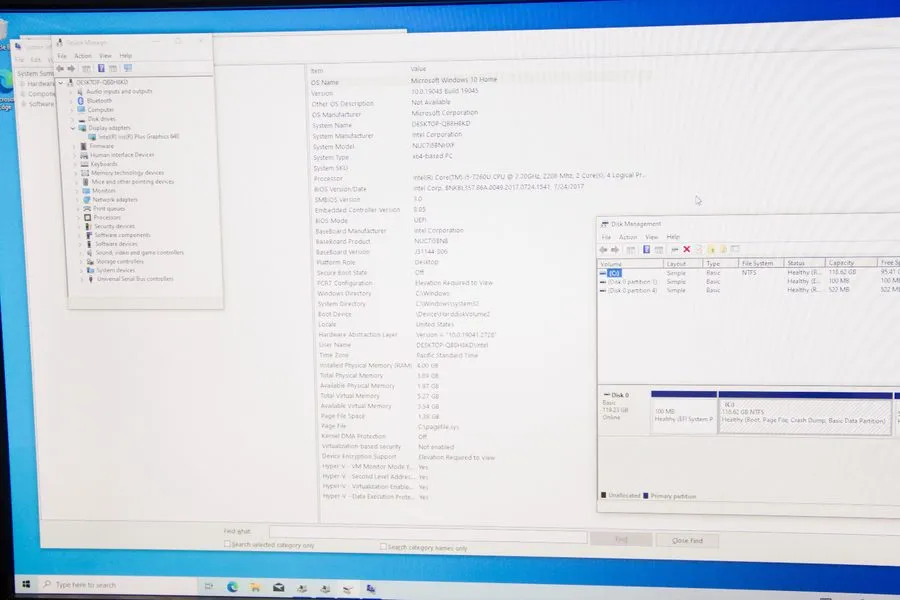
Task: Click Forward arrow in Device Manager toolbar
Action: click(x=71, y=68)
